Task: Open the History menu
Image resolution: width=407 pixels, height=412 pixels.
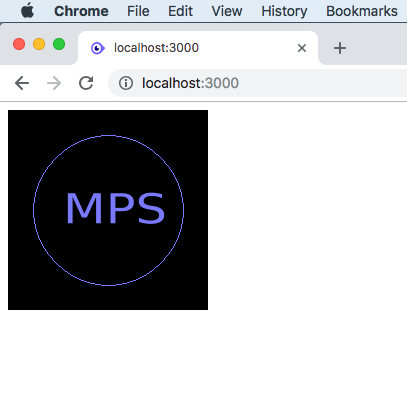Action: point(284,11)
